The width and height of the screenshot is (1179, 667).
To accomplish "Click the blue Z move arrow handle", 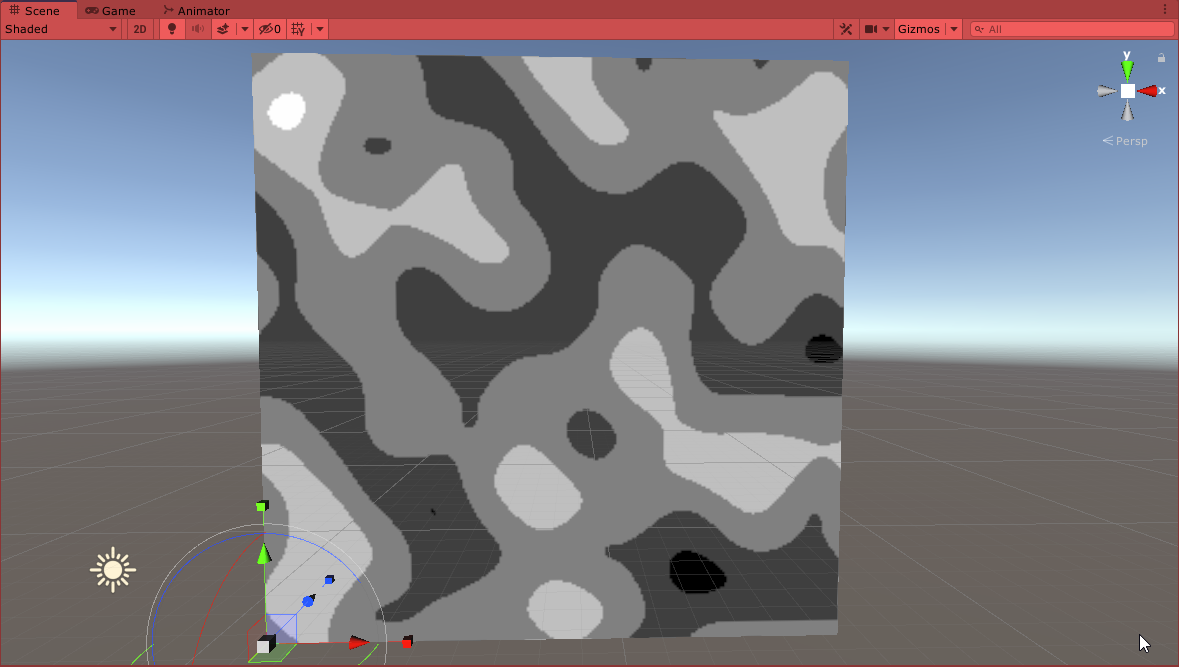I will click(308, 601).
